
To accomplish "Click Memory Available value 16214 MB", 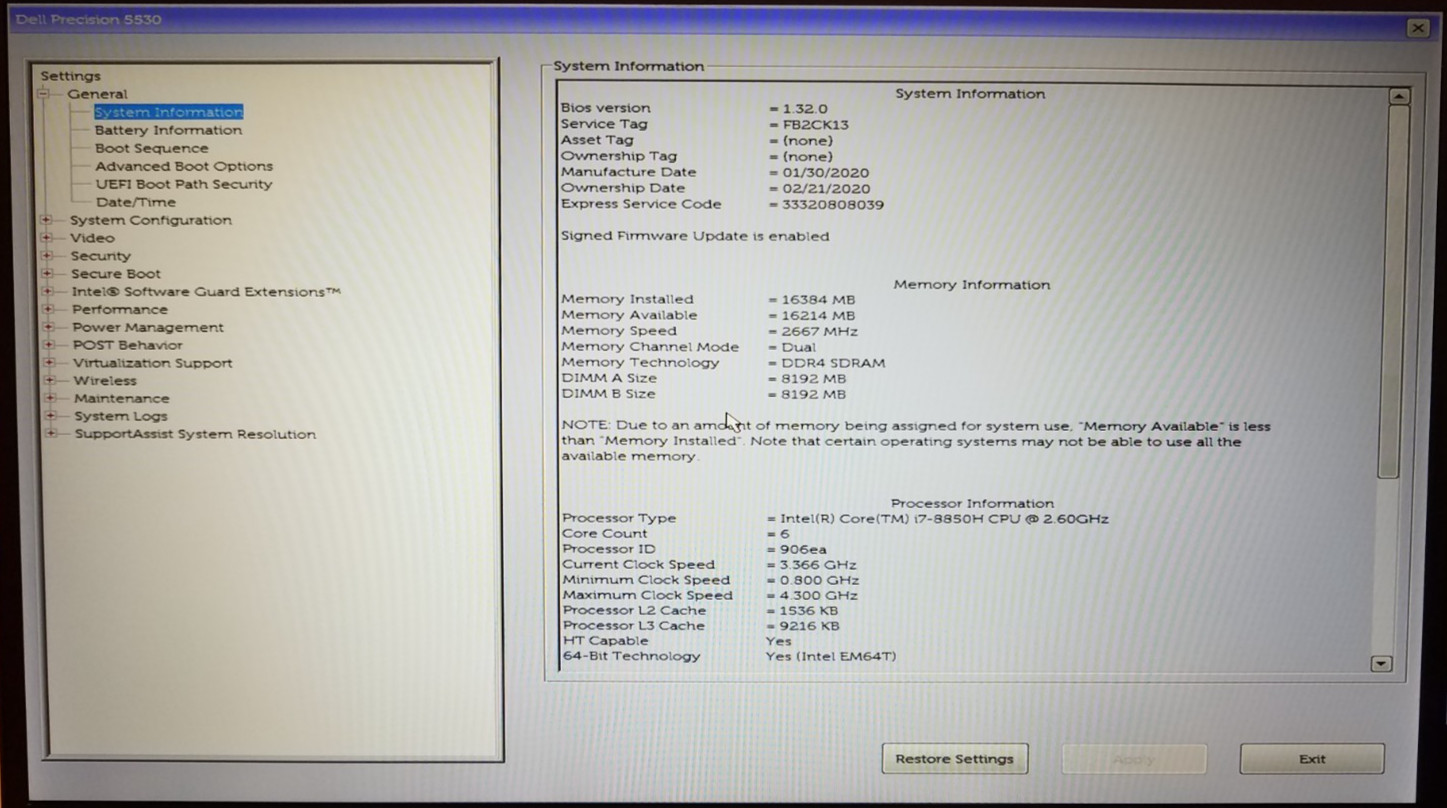I will [818, 315].
